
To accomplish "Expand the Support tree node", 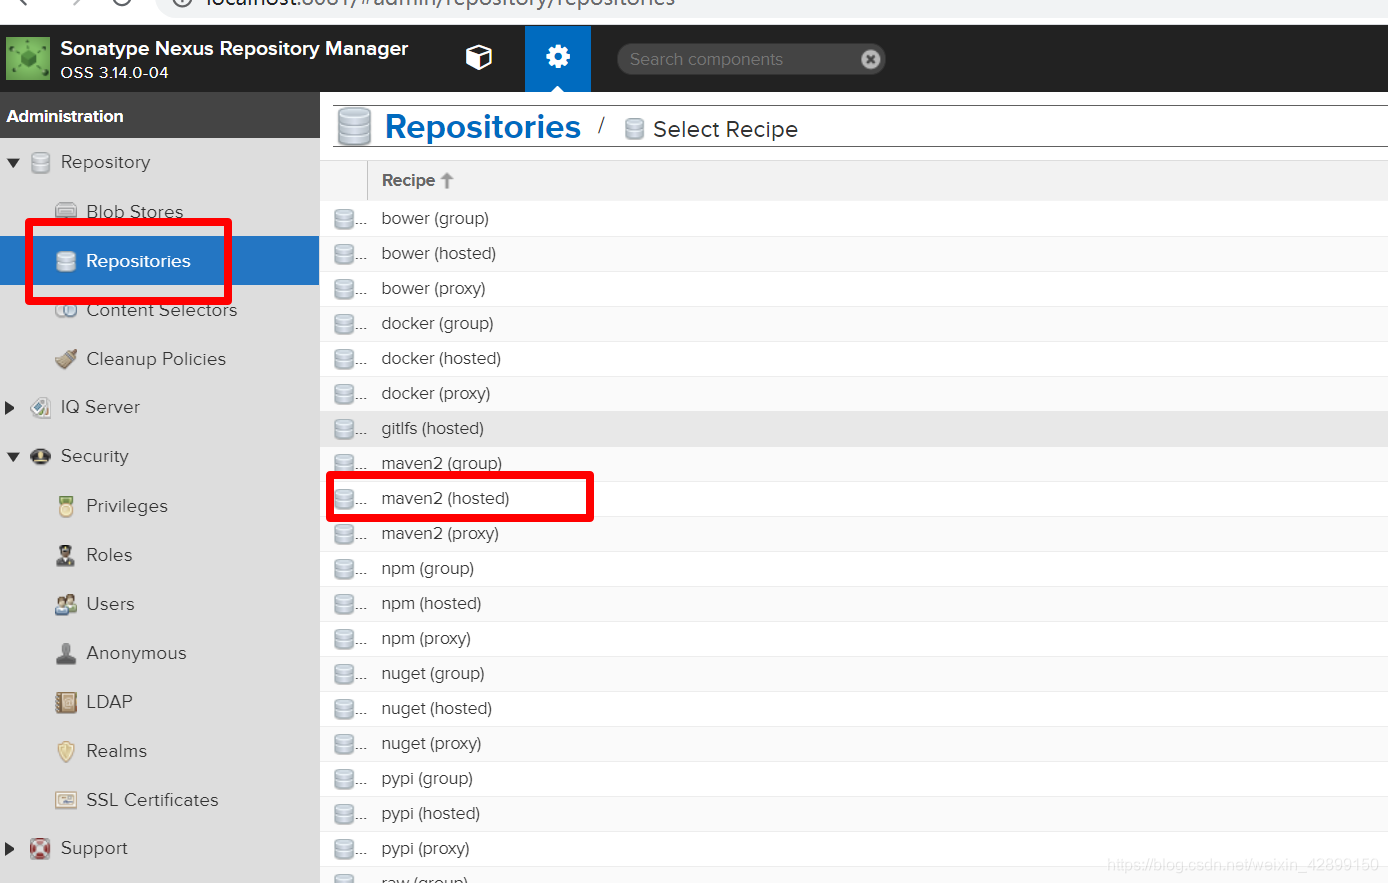I will [x=10, y=849].
